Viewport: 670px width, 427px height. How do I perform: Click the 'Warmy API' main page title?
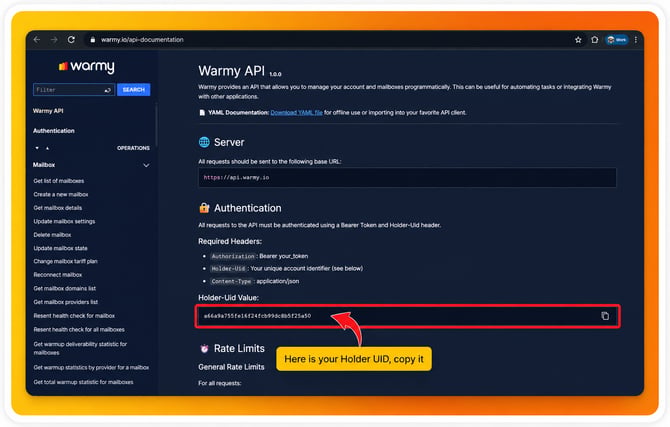coord(231,71)
